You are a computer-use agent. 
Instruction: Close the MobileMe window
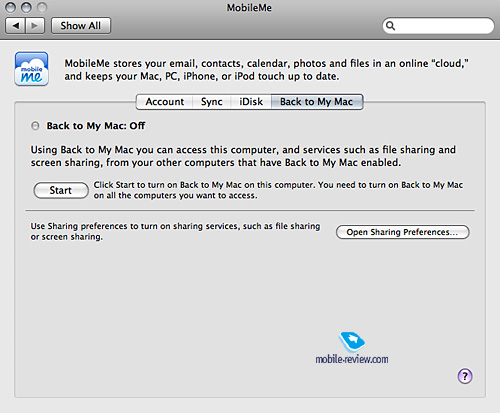[10, 7]
